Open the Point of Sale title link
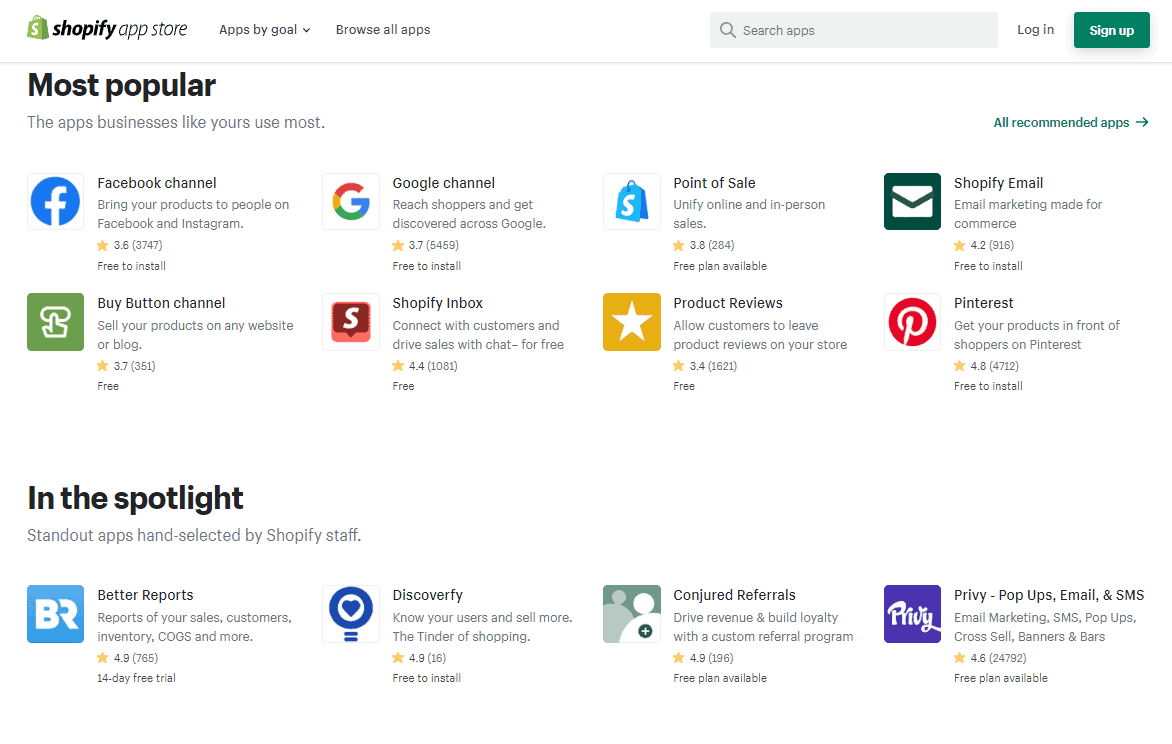 coord(714,183)
